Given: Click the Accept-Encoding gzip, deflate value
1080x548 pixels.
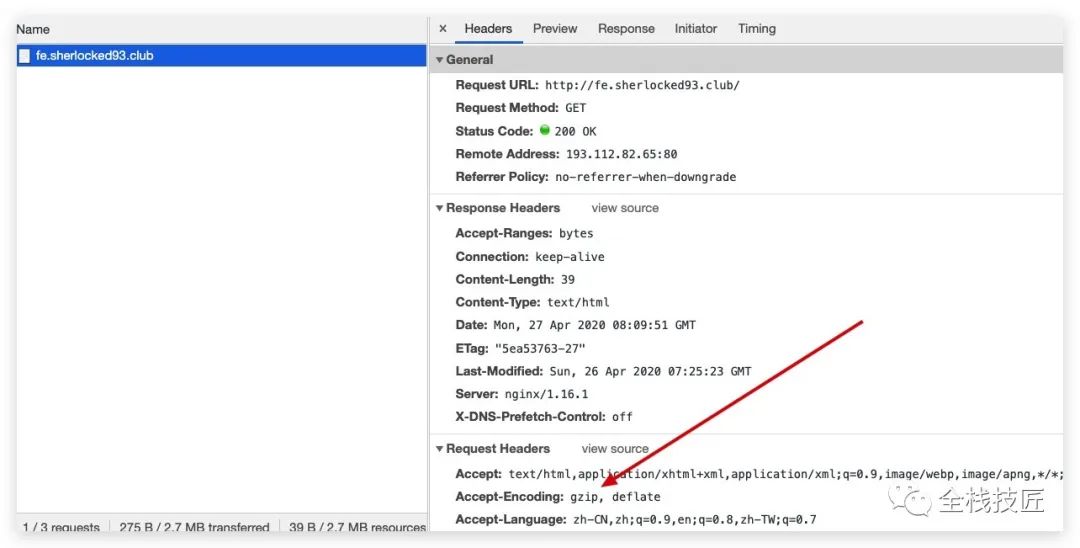Looking at the screenshot, I should coord(615,497).
